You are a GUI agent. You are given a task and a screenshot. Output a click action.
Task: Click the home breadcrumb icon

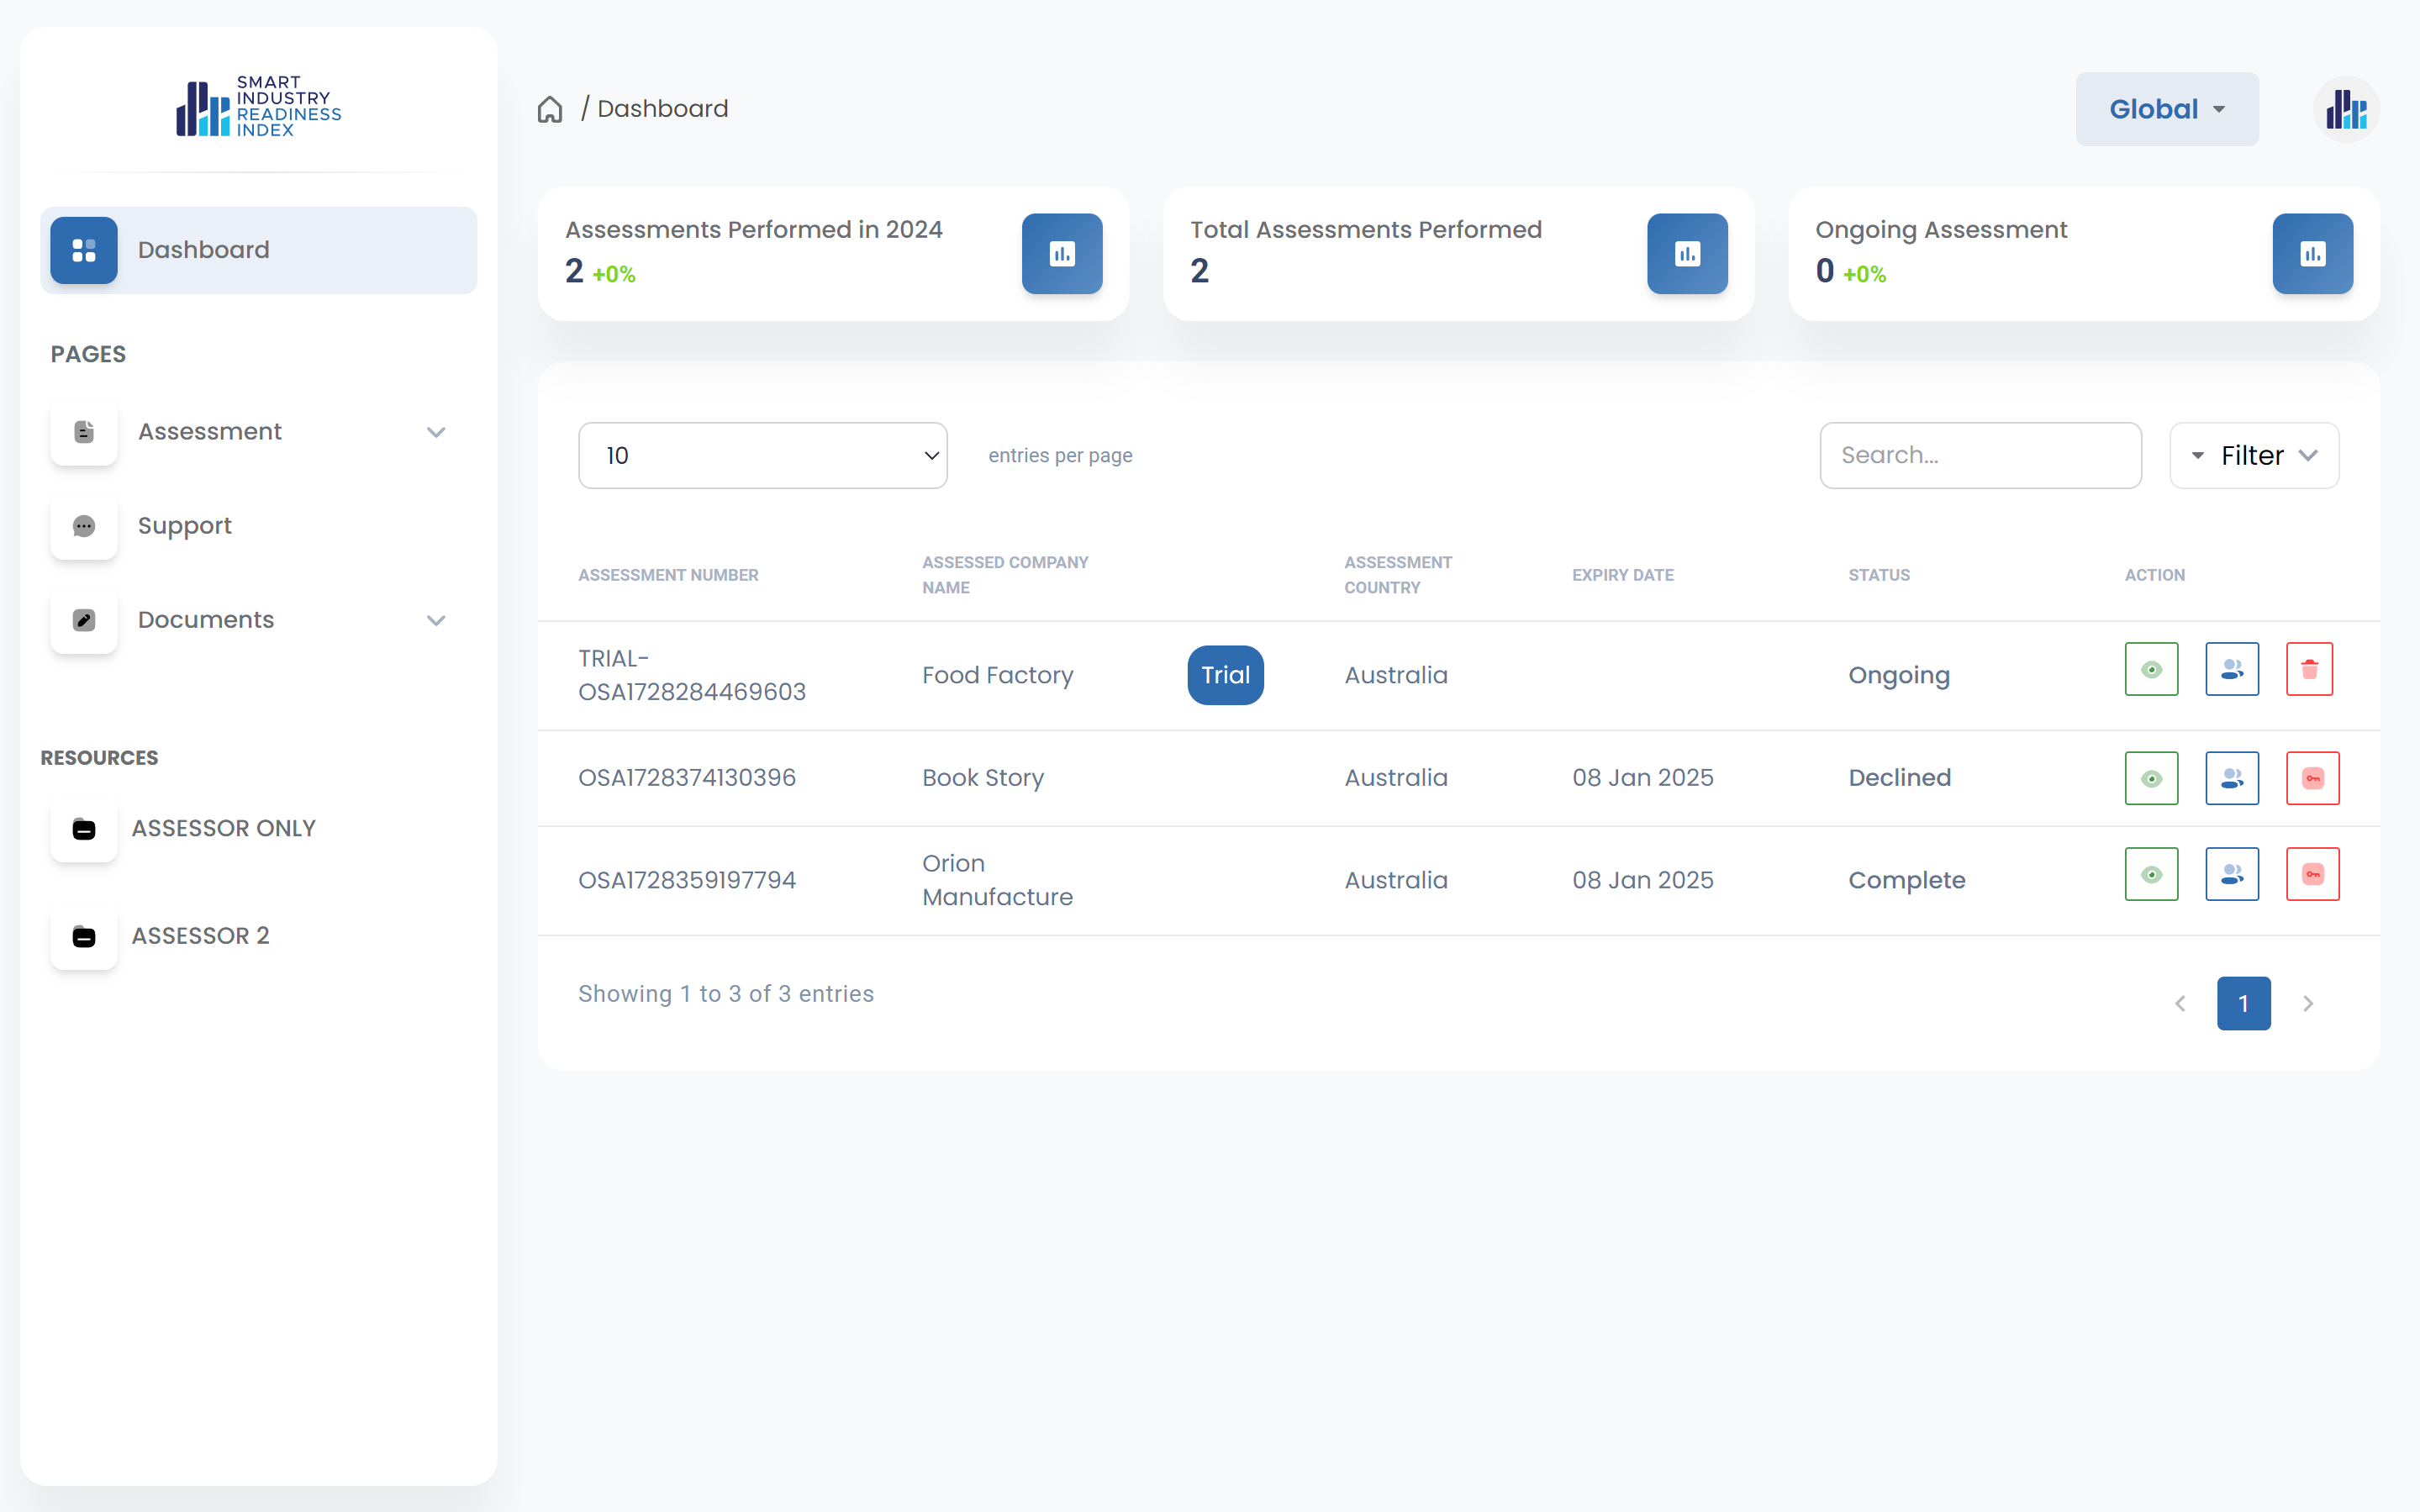click(550, 109)
